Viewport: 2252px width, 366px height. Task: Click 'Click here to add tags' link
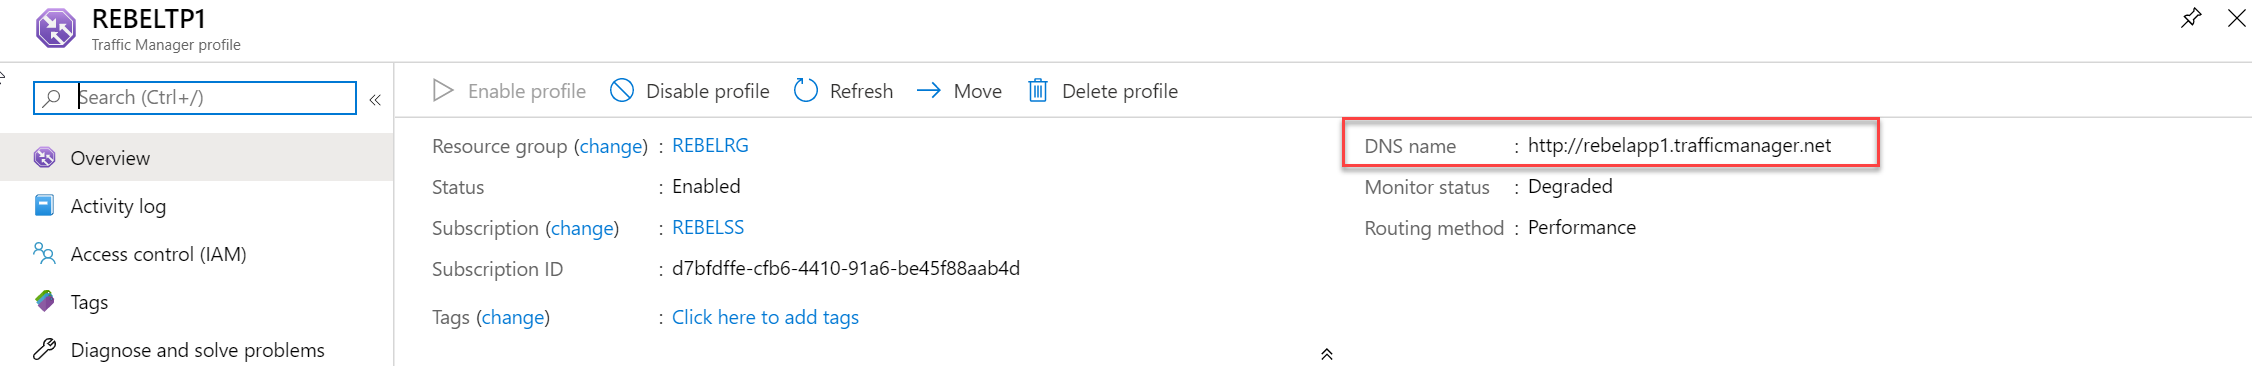pyautogui.click(x=765, y=318)
